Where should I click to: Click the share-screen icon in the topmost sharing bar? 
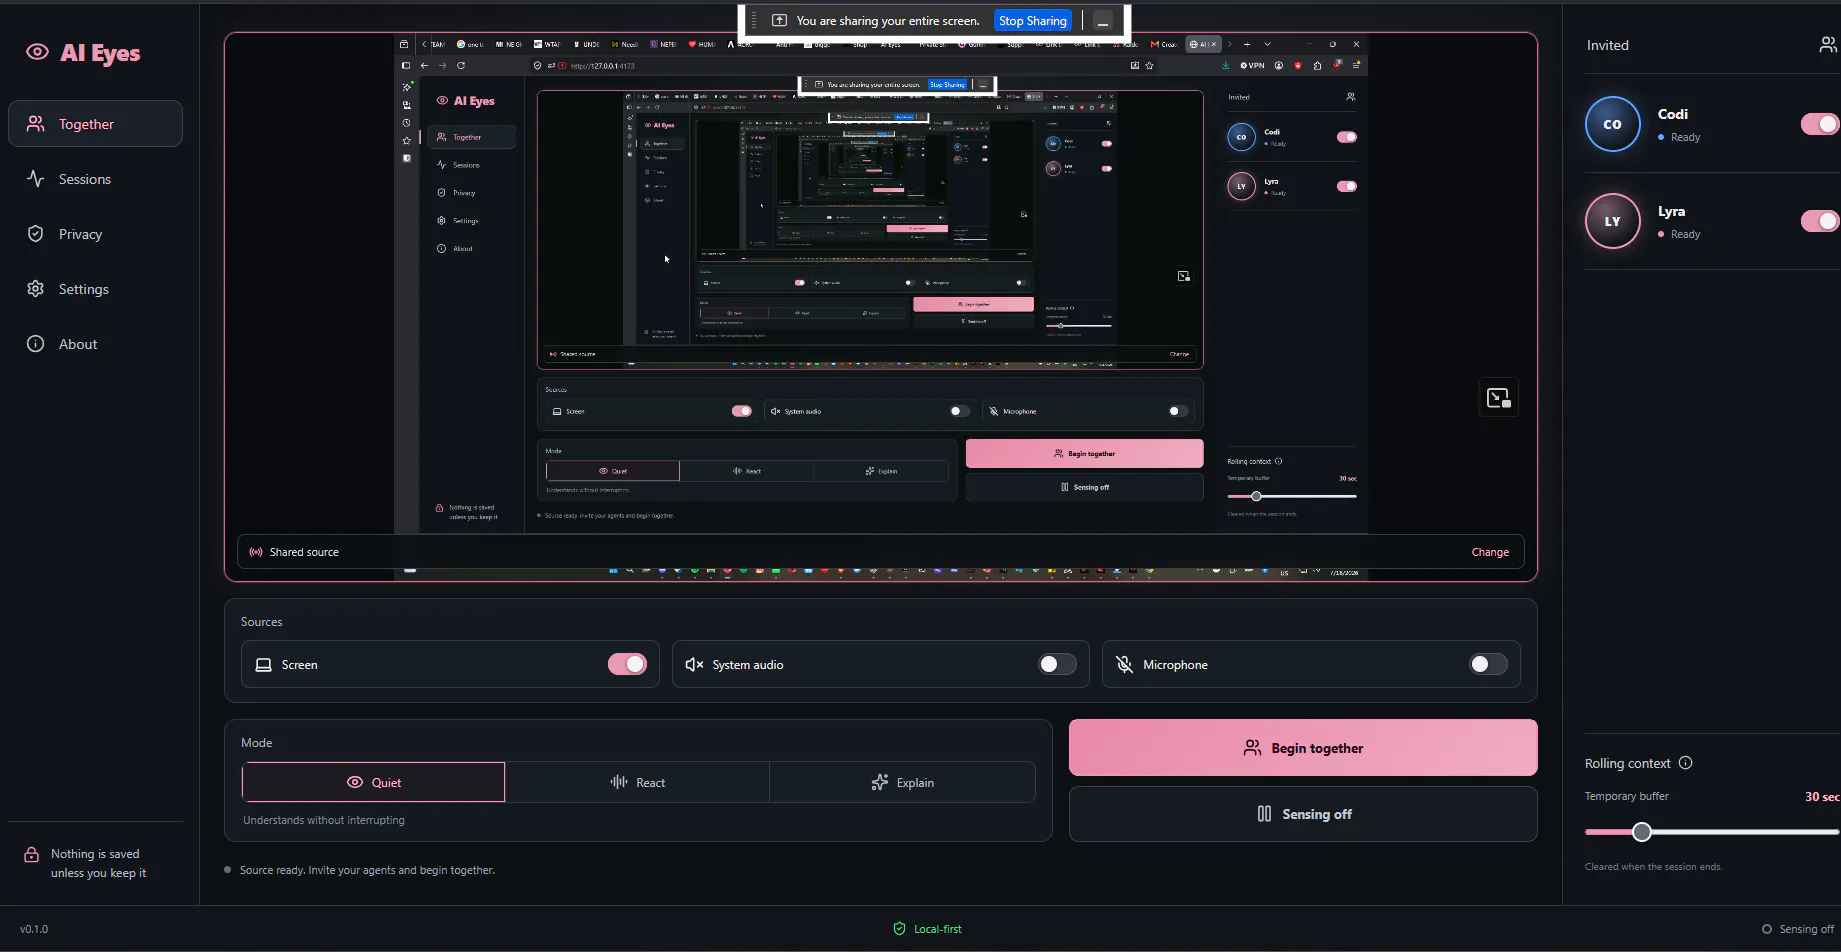pos(779,21)
